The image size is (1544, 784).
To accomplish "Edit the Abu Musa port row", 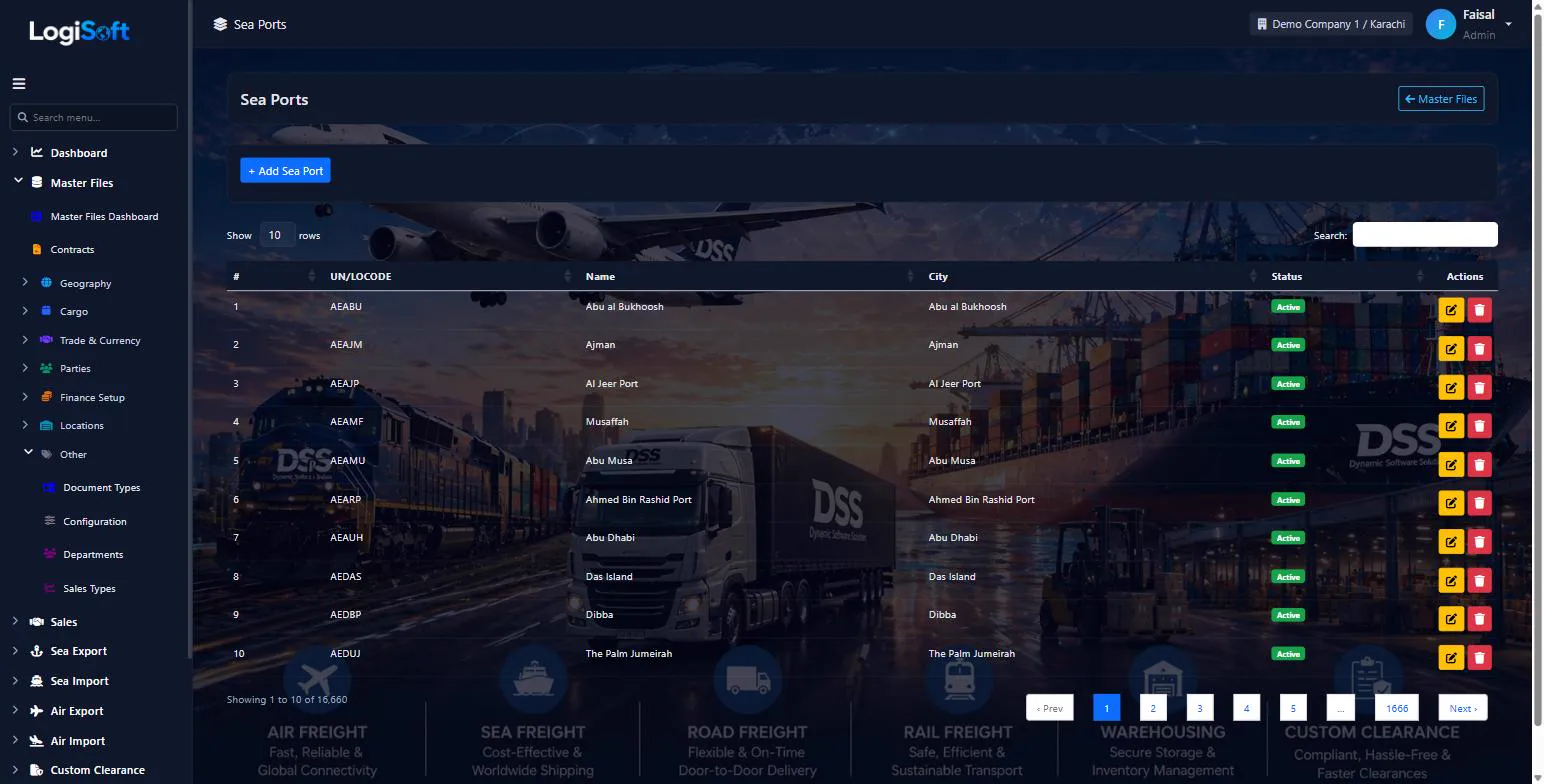I will point(1451,464).
